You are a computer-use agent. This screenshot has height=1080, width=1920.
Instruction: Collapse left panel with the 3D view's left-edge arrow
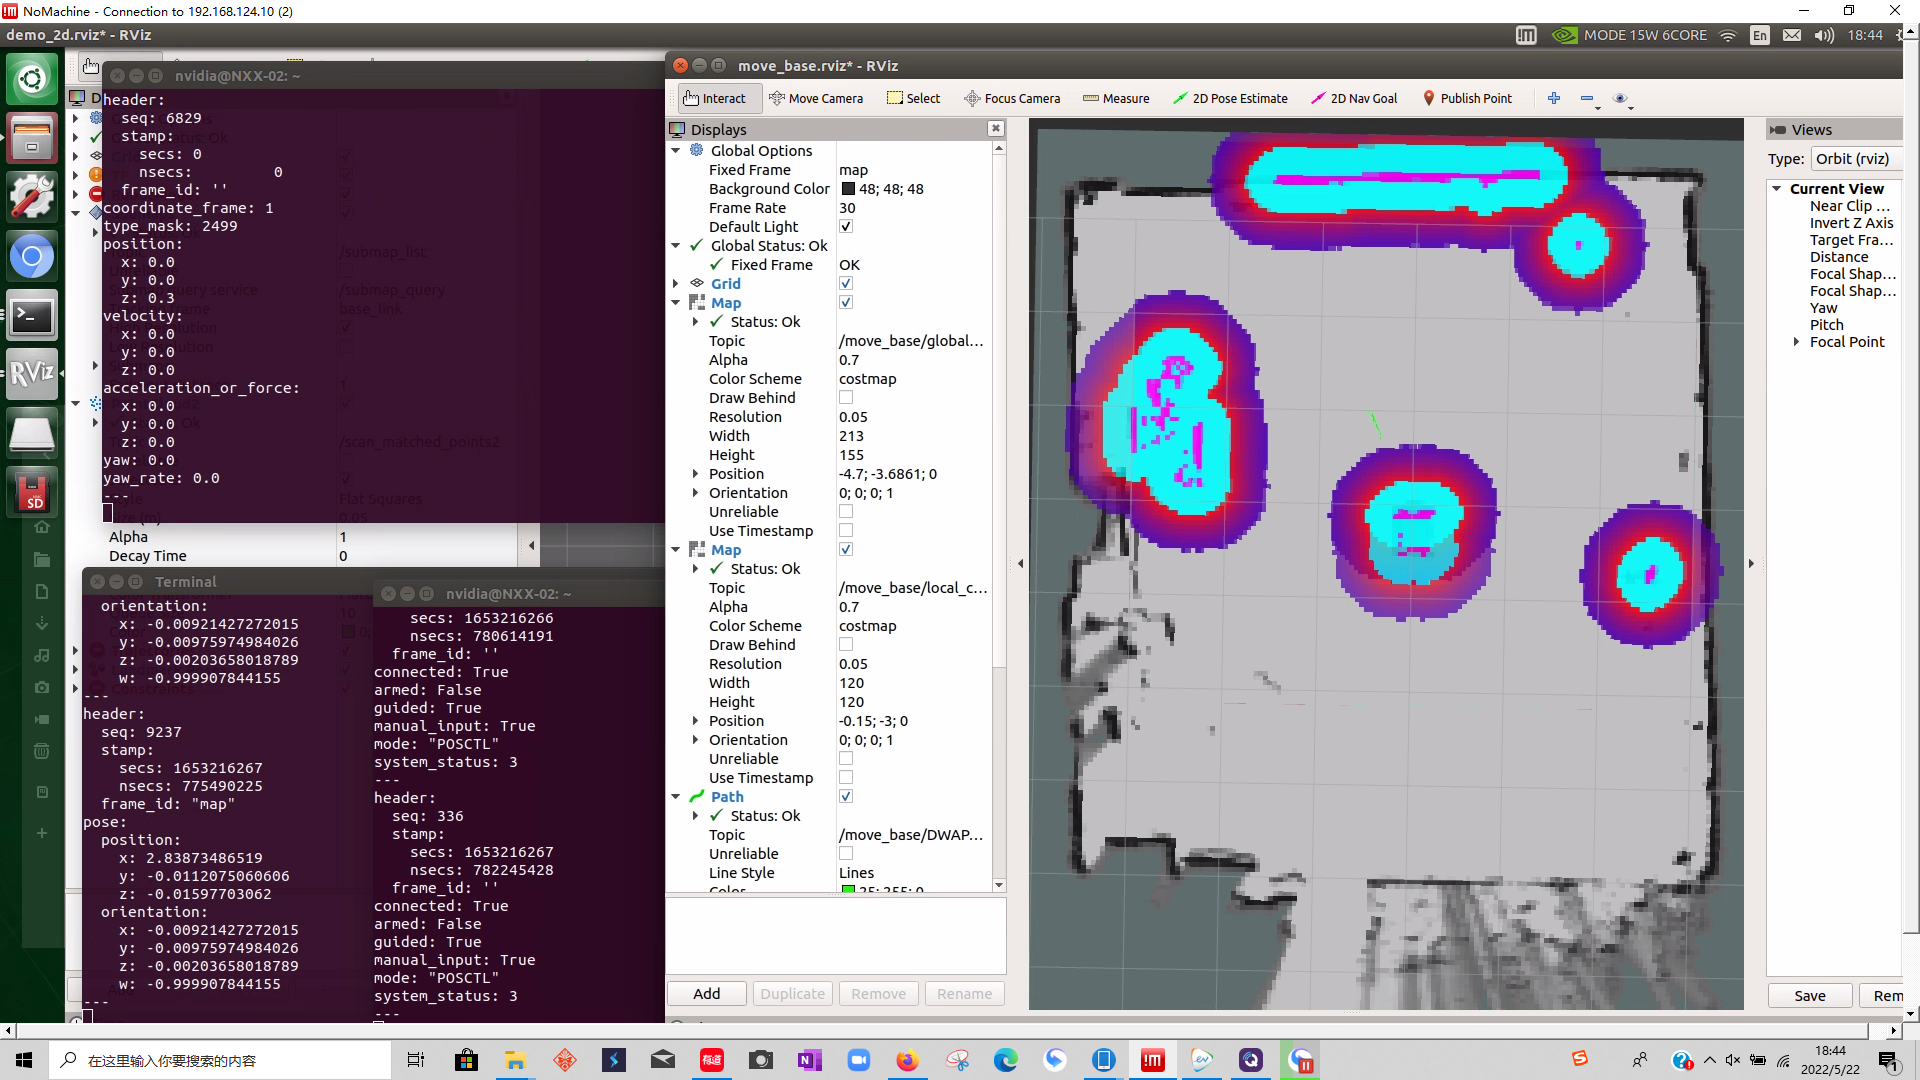click(x=1020, y=564)
